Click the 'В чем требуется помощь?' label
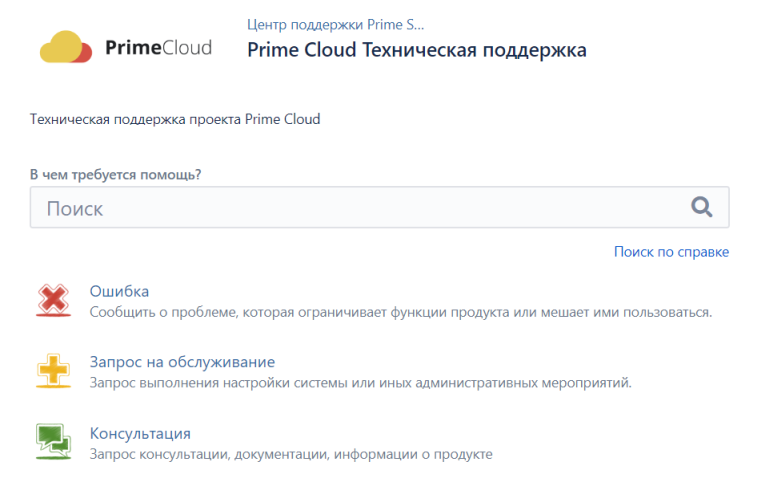778x490 pixels. (115, 175)
